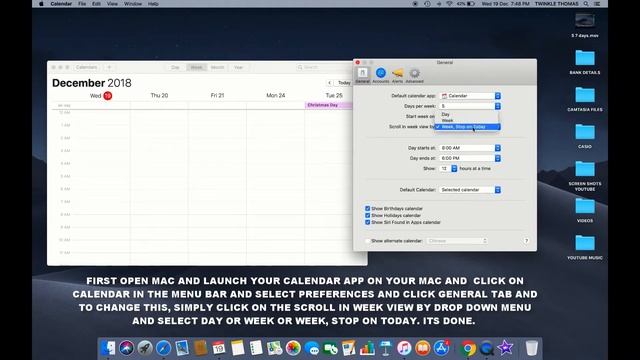Switch Calendar window to Day view
The height and width of the screenshot is (360, 640).
tap(176, 67)
